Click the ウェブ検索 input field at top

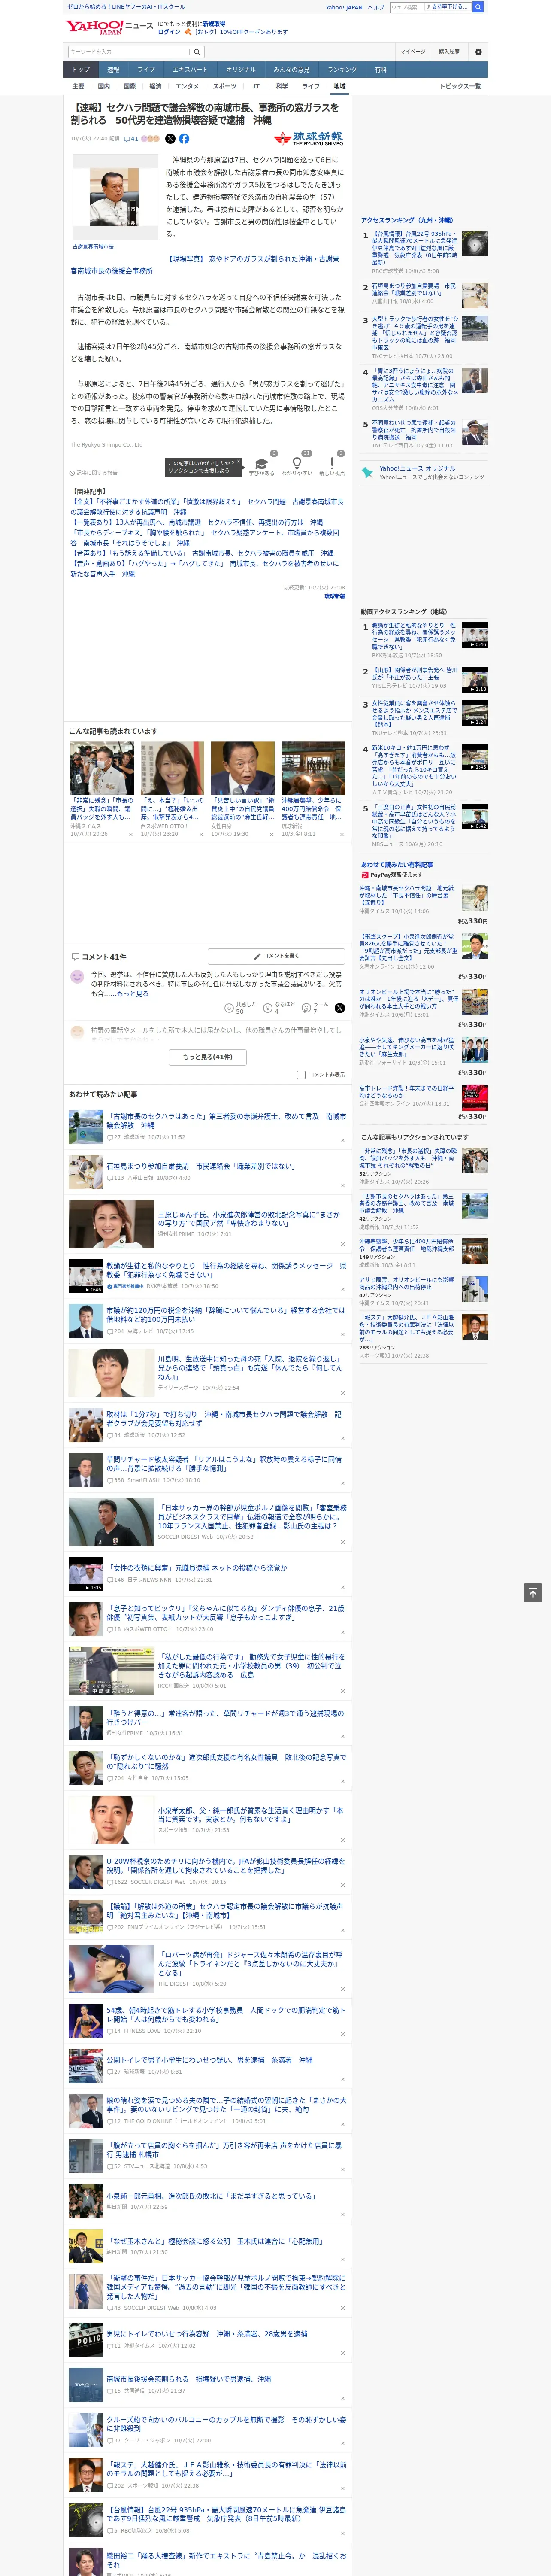pos(406,7)
